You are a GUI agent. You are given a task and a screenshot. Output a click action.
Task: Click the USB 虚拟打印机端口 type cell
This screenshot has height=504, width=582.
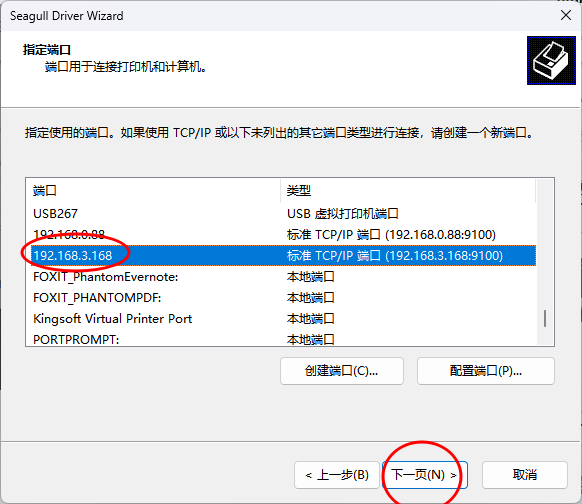tap(342, 214)
